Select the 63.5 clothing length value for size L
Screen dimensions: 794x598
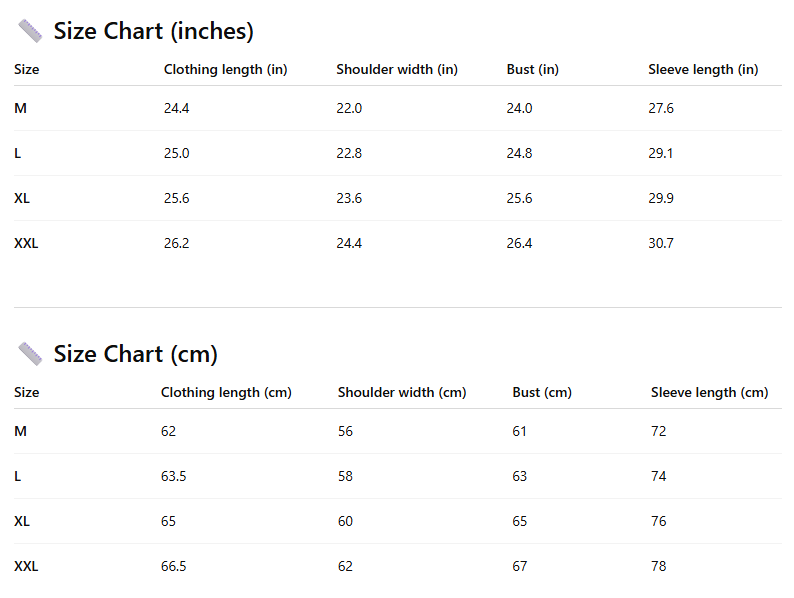[x=173, y=476]
